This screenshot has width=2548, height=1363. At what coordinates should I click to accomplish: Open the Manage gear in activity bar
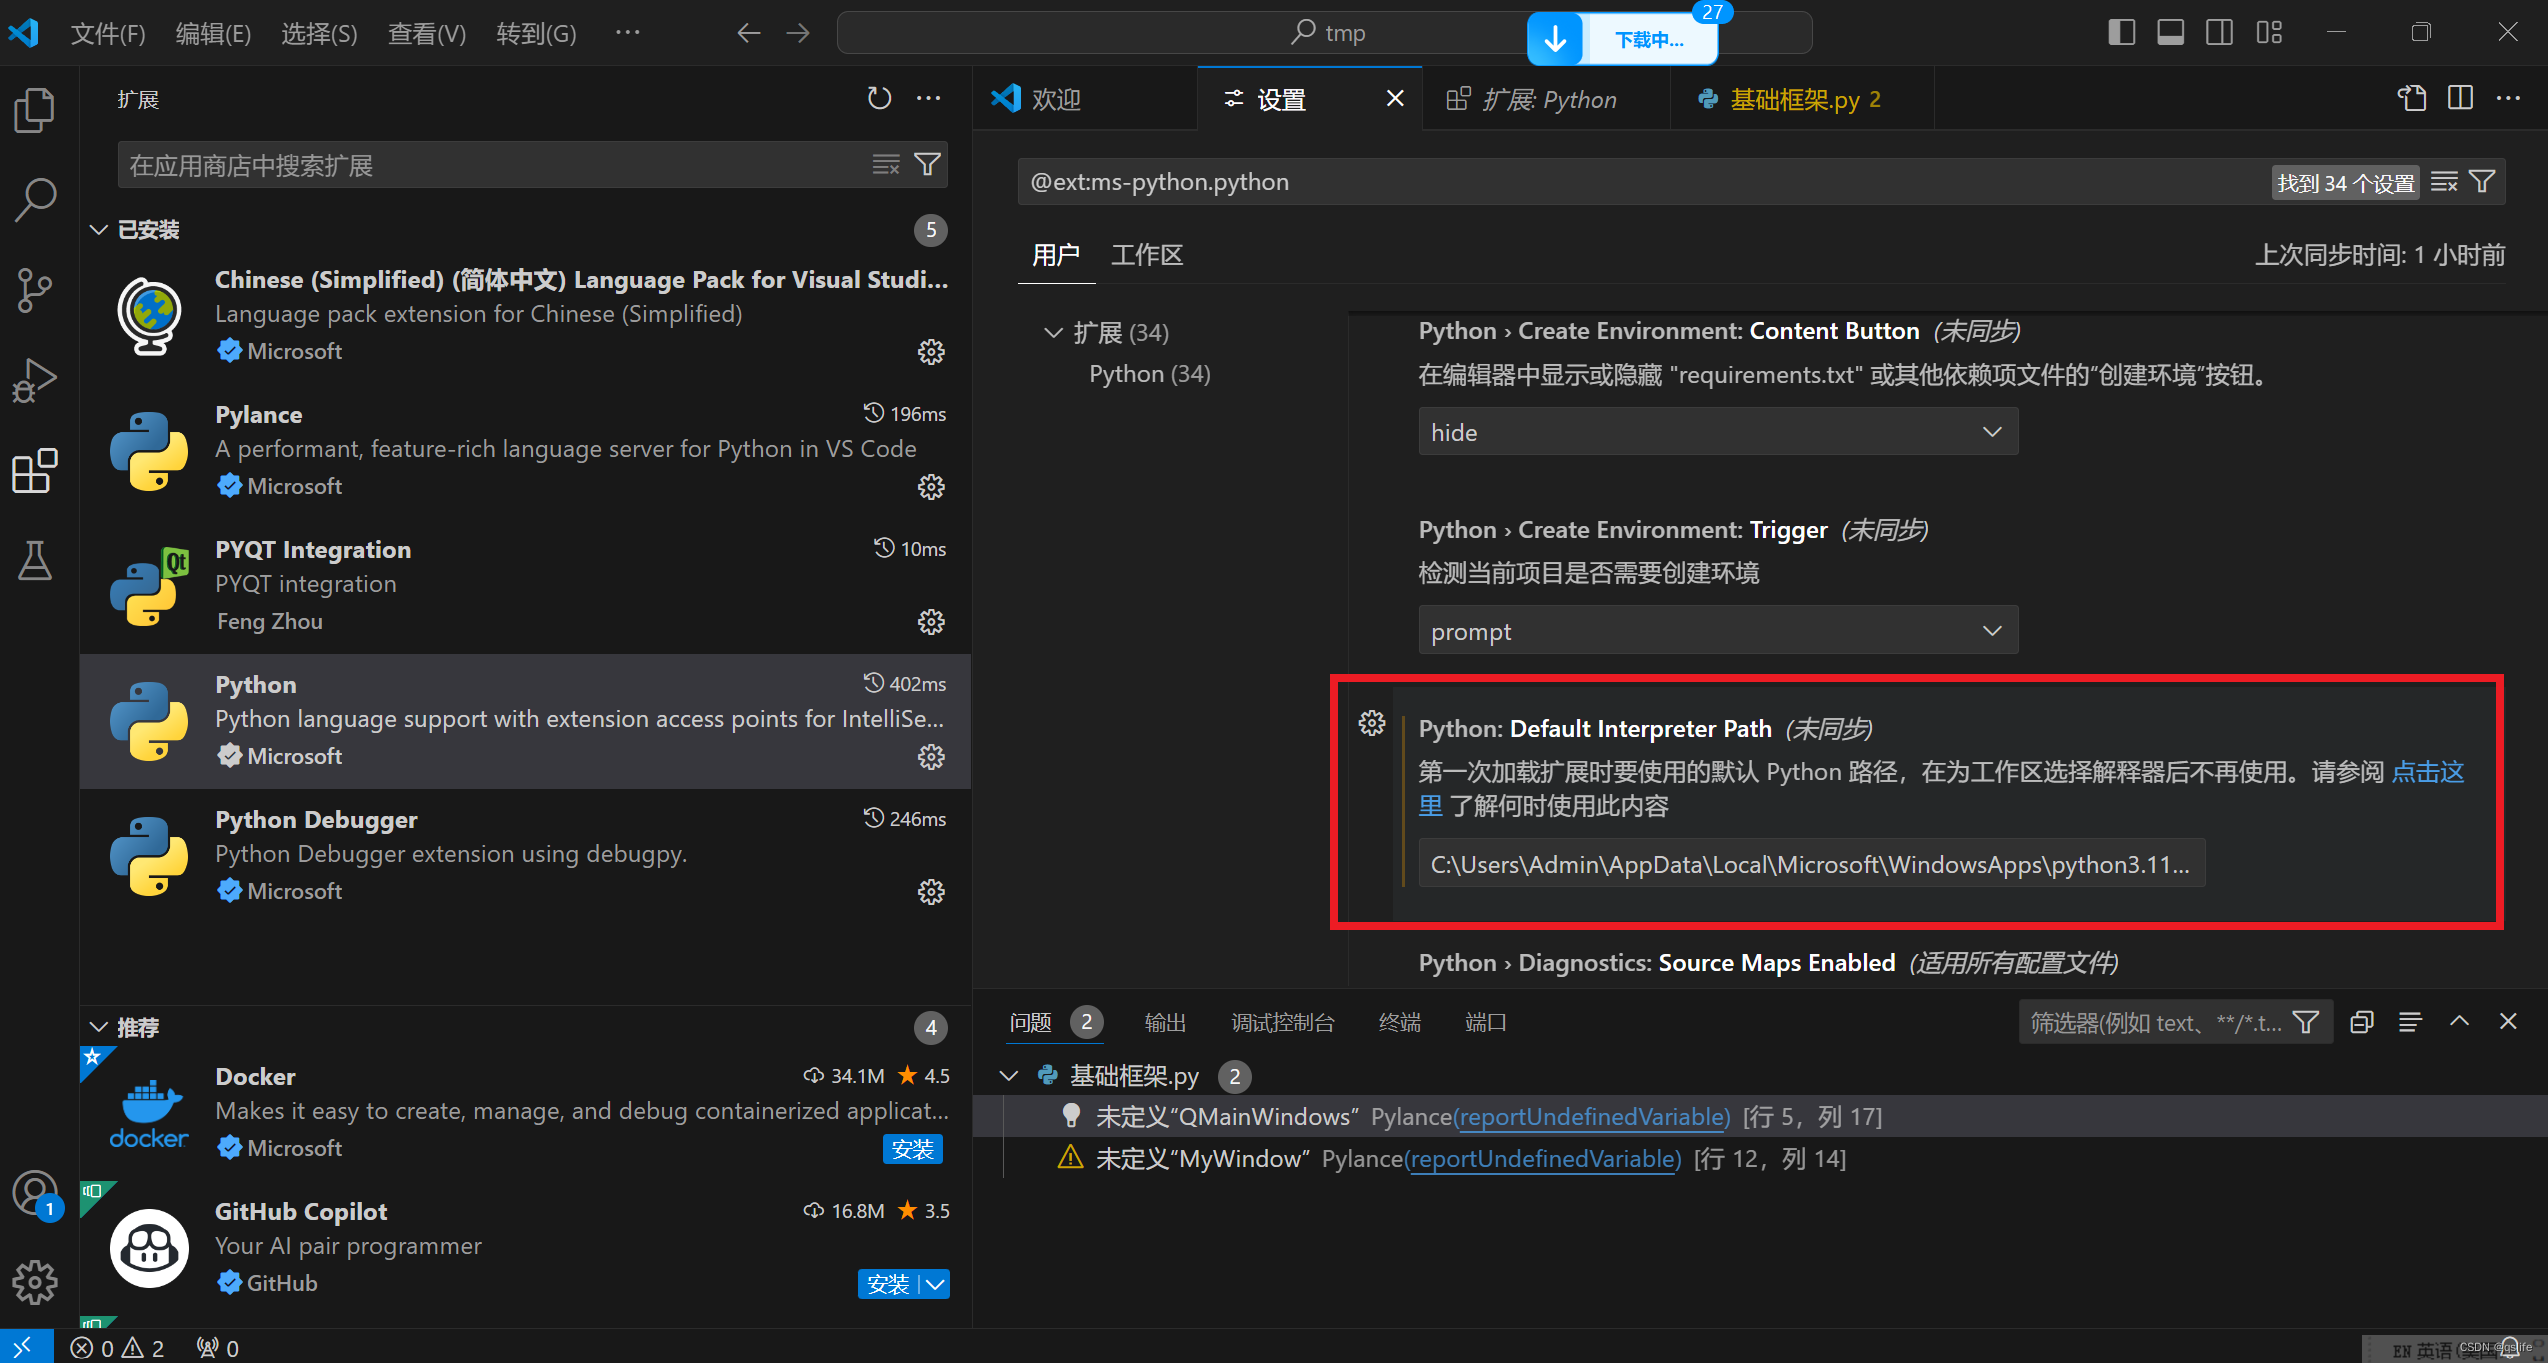pyautogui.click(x=35, y=1282)
